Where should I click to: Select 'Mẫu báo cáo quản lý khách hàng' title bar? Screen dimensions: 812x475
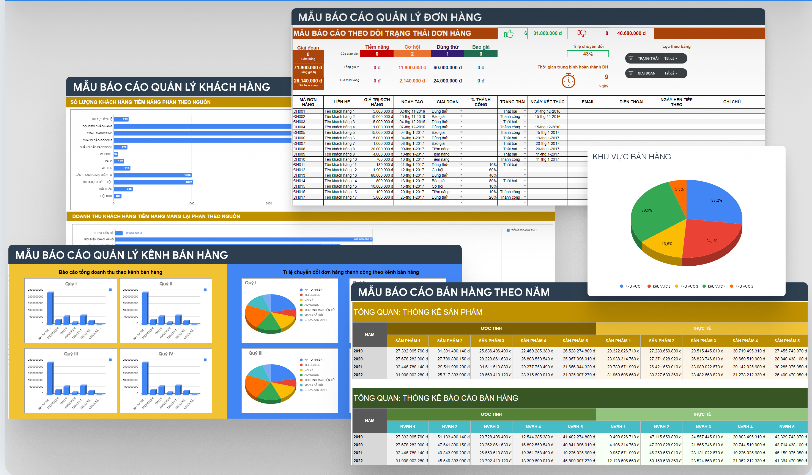tap(170, 87)
